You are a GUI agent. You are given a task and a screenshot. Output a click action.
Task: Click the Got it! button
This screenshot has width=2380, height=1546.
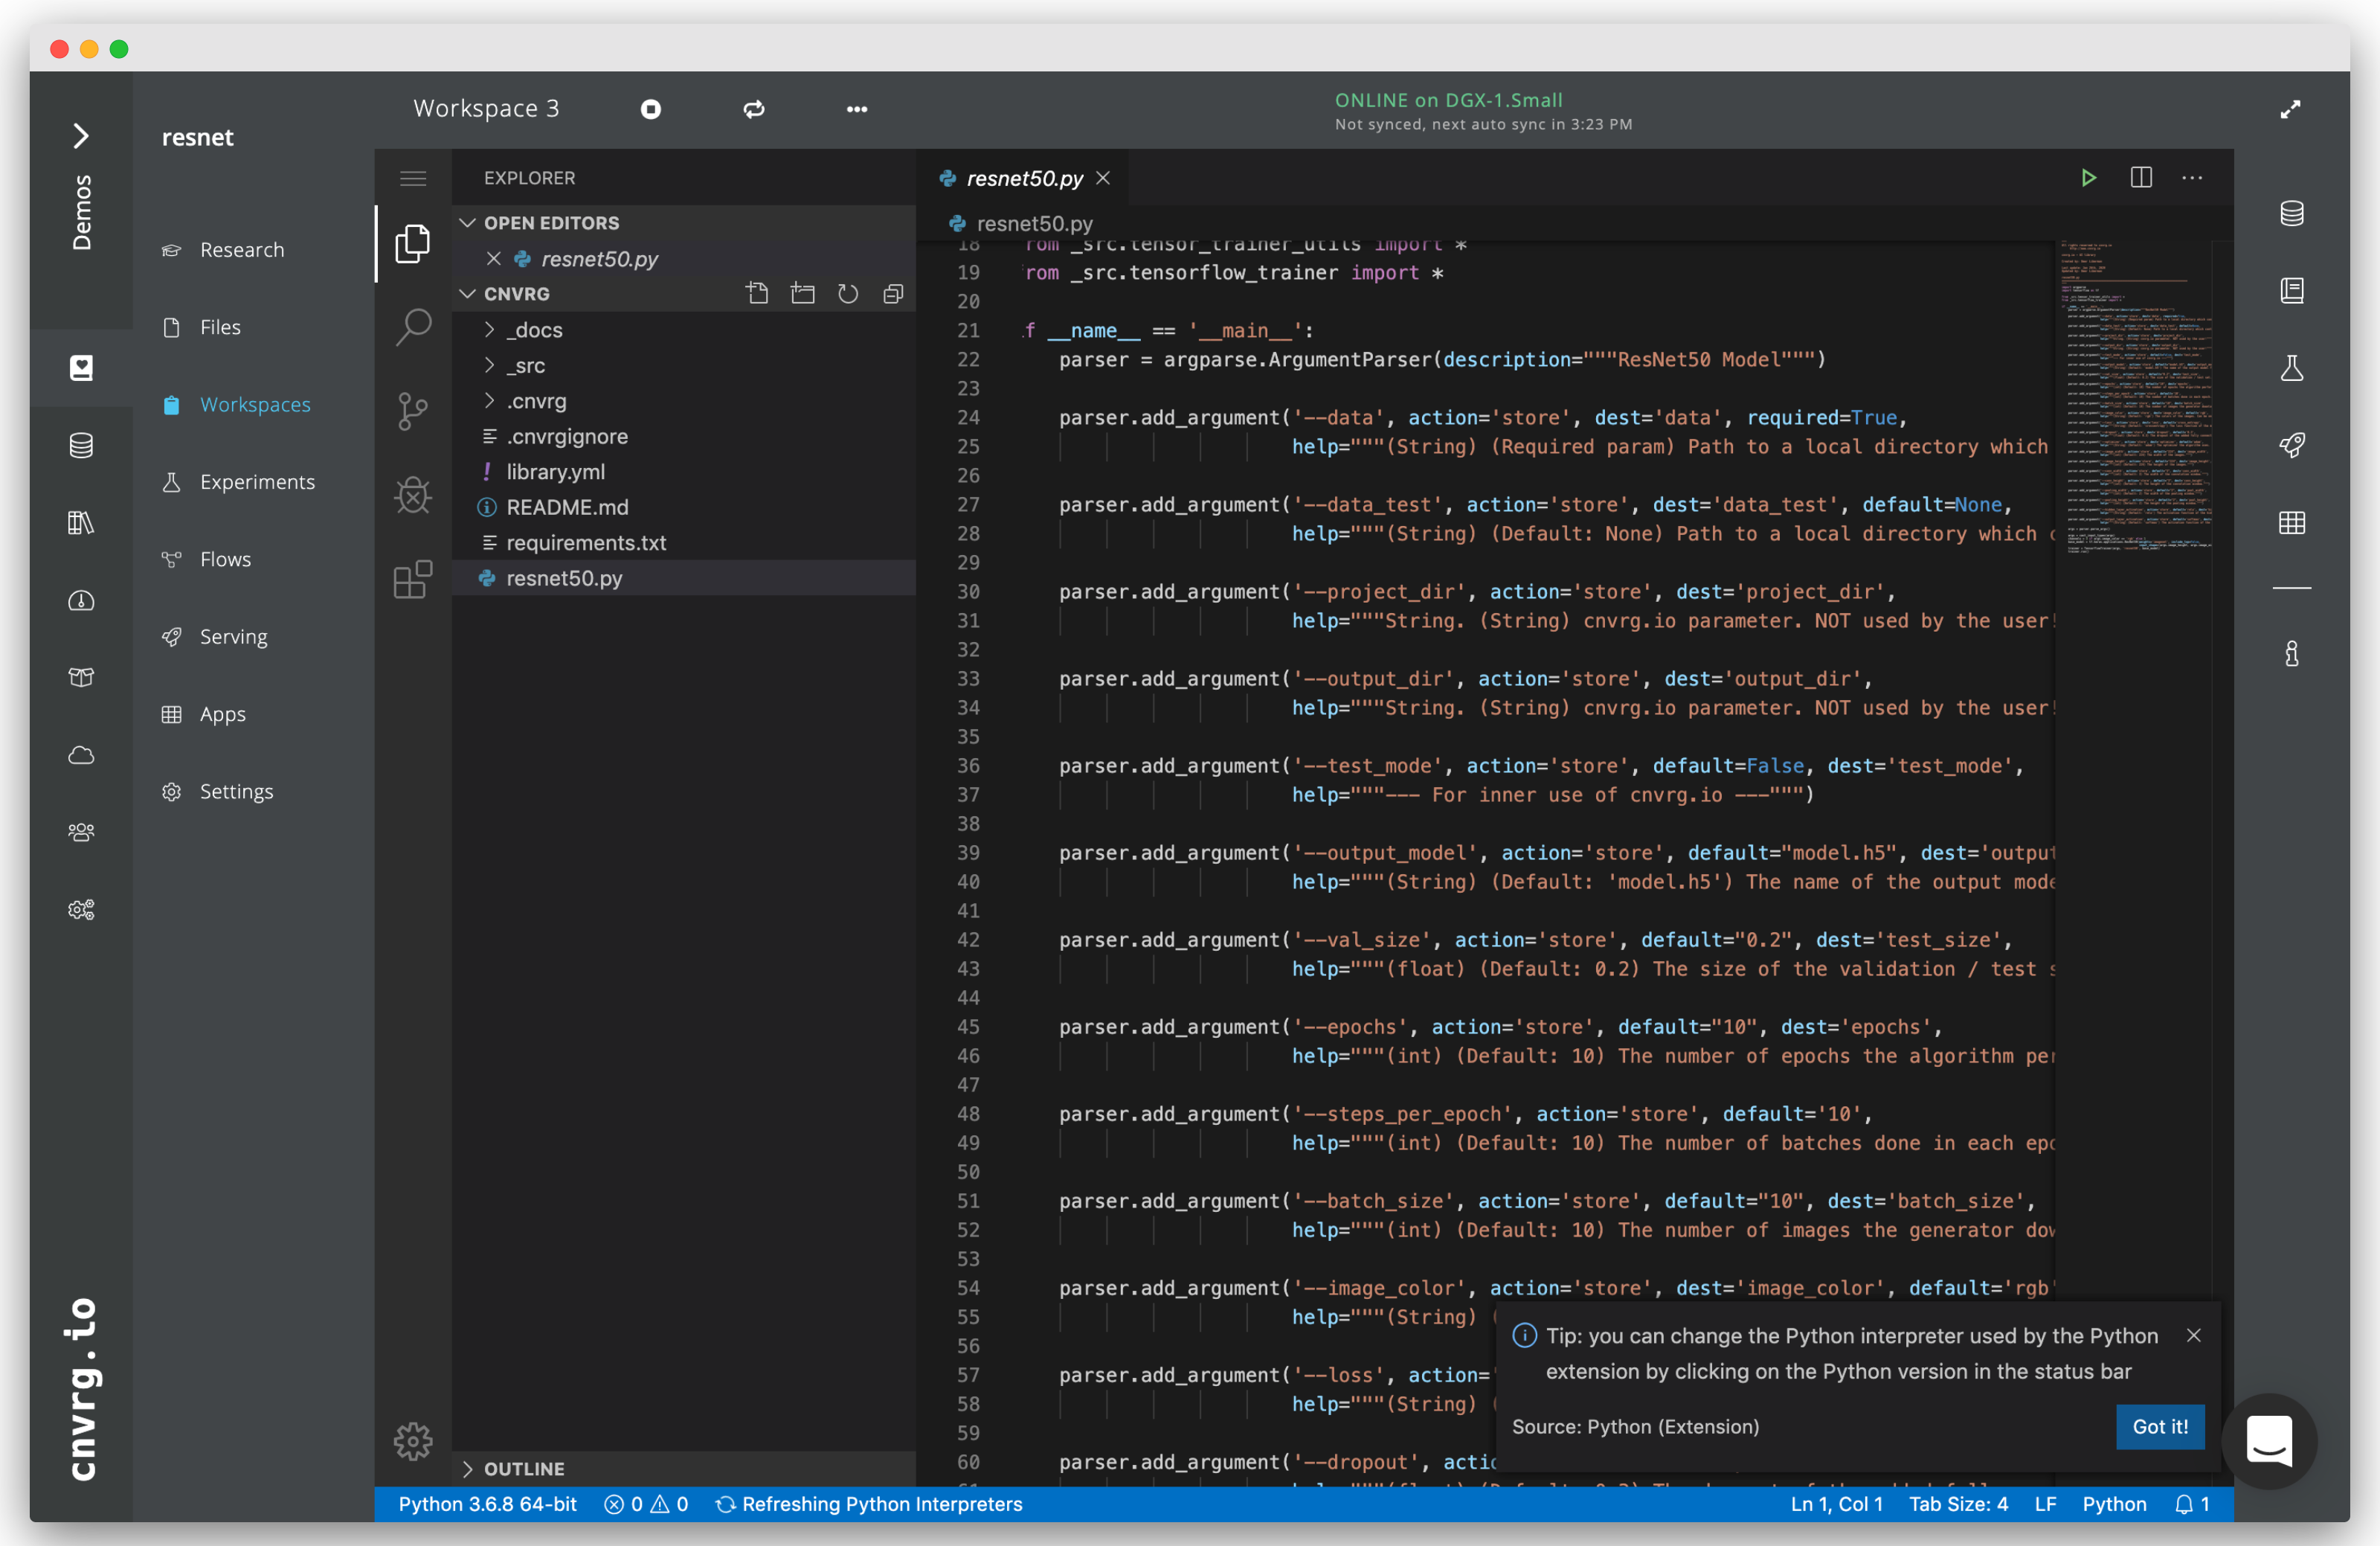tap(2159, 1426)
